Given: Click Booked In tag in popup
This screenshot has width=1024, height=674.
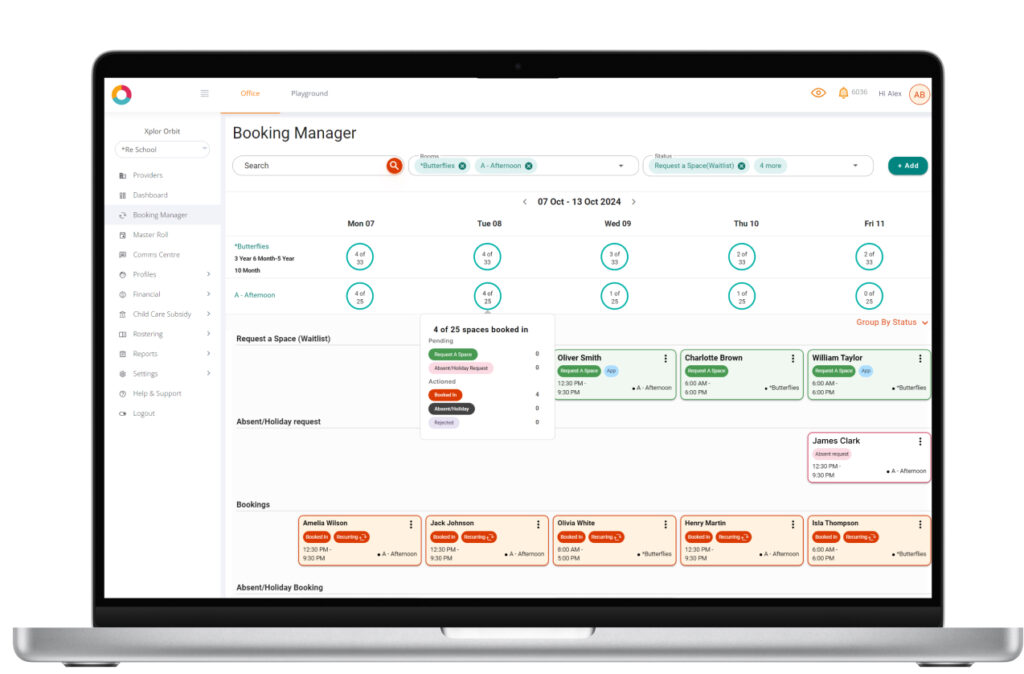Looking at the screenshot, I should (445, 395).
